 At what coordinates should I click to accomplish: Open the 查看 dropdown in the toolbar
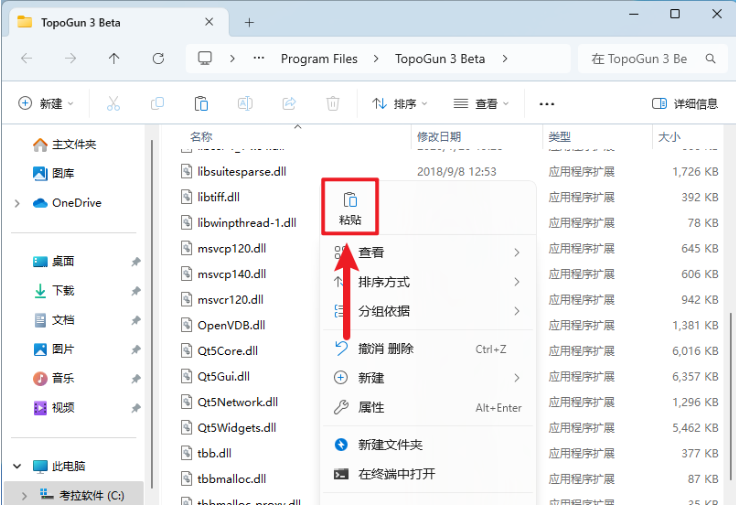click(481, 104)
